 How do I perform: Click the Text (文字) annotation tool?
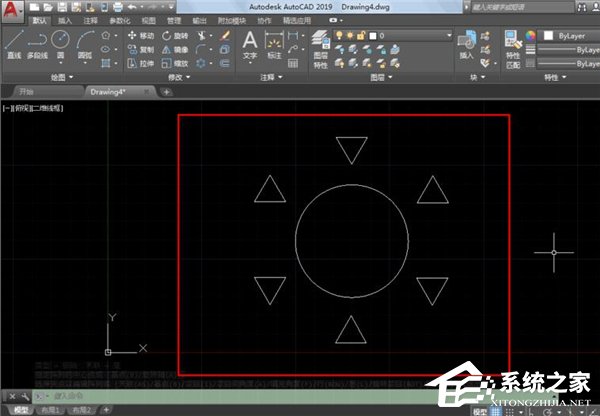tap(250, 43)
